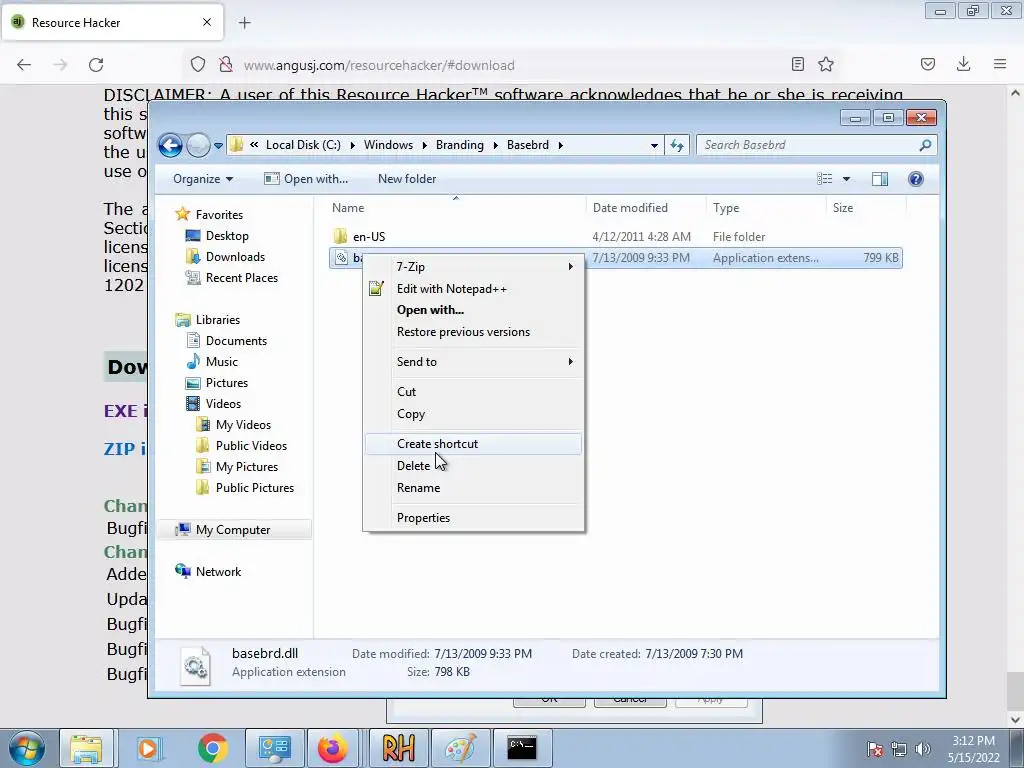Click the change view icon

click(x=825, y=179)
